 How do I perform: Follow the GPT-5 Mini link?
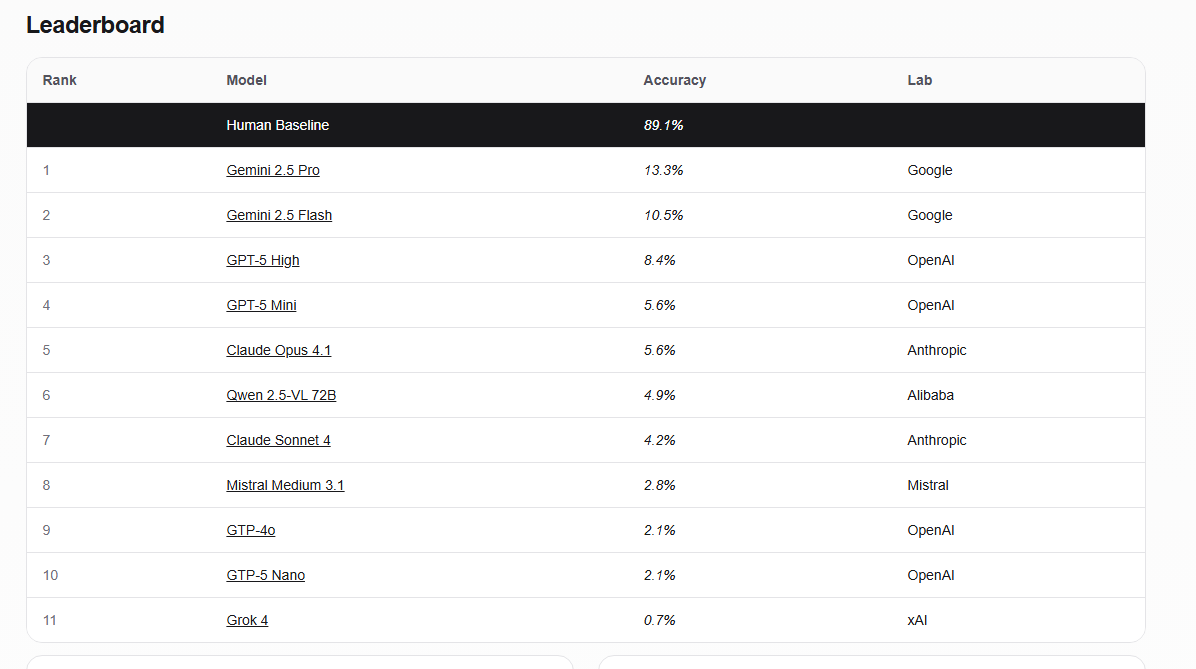[261, 305]
